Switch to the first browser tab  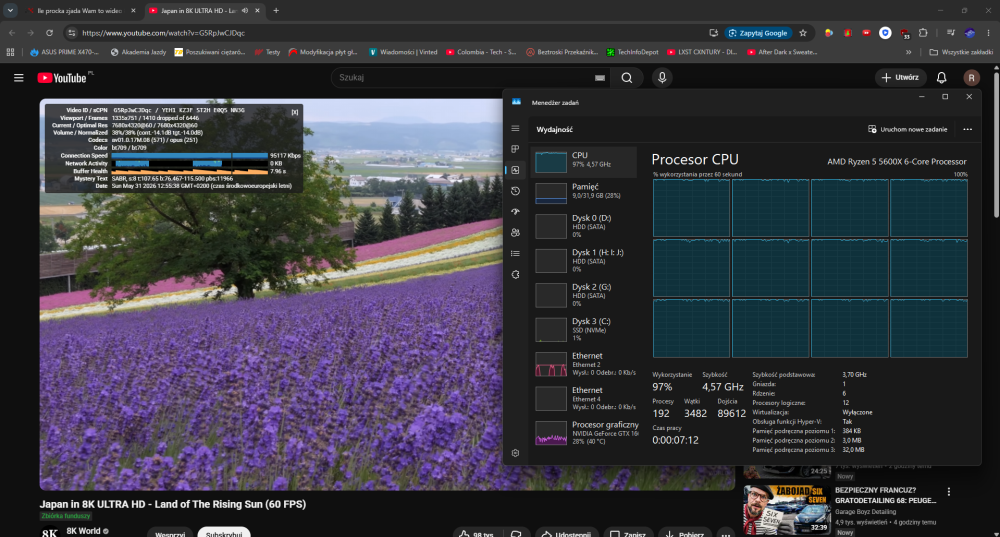click(79, 11)
